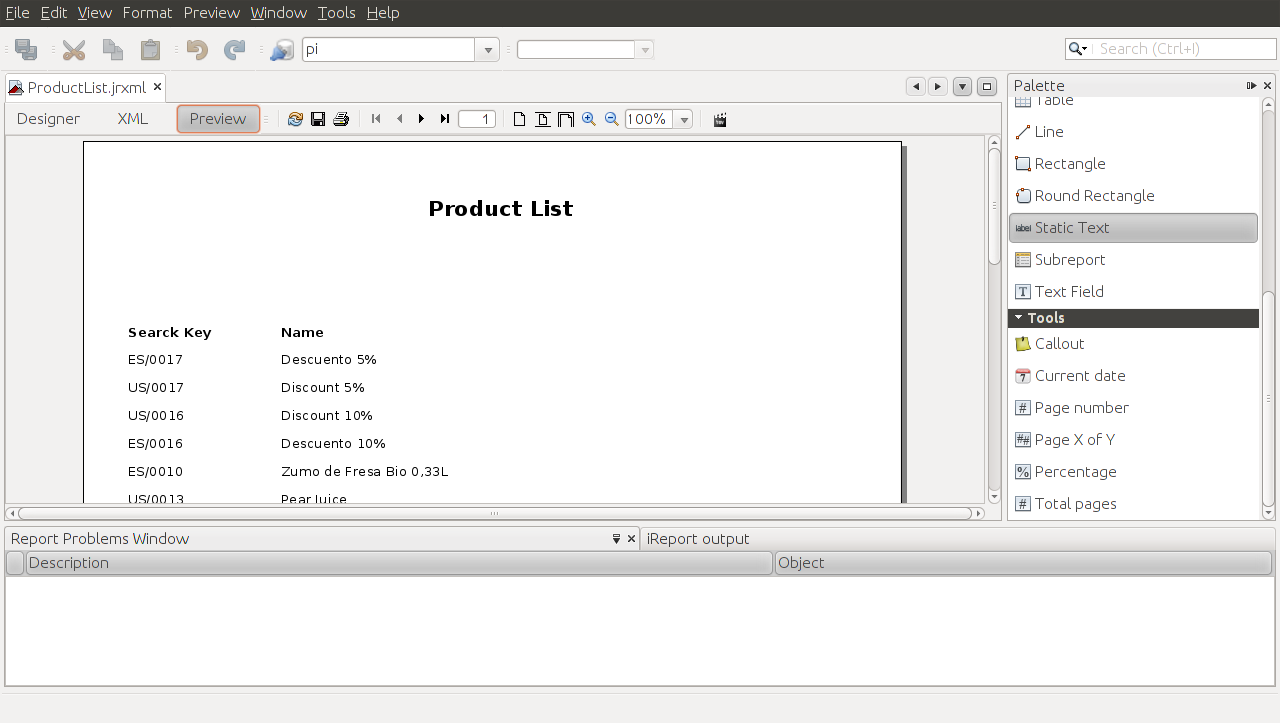Reload the report preview
This screenshot has height=723, width=1280.
pos(295,119)
